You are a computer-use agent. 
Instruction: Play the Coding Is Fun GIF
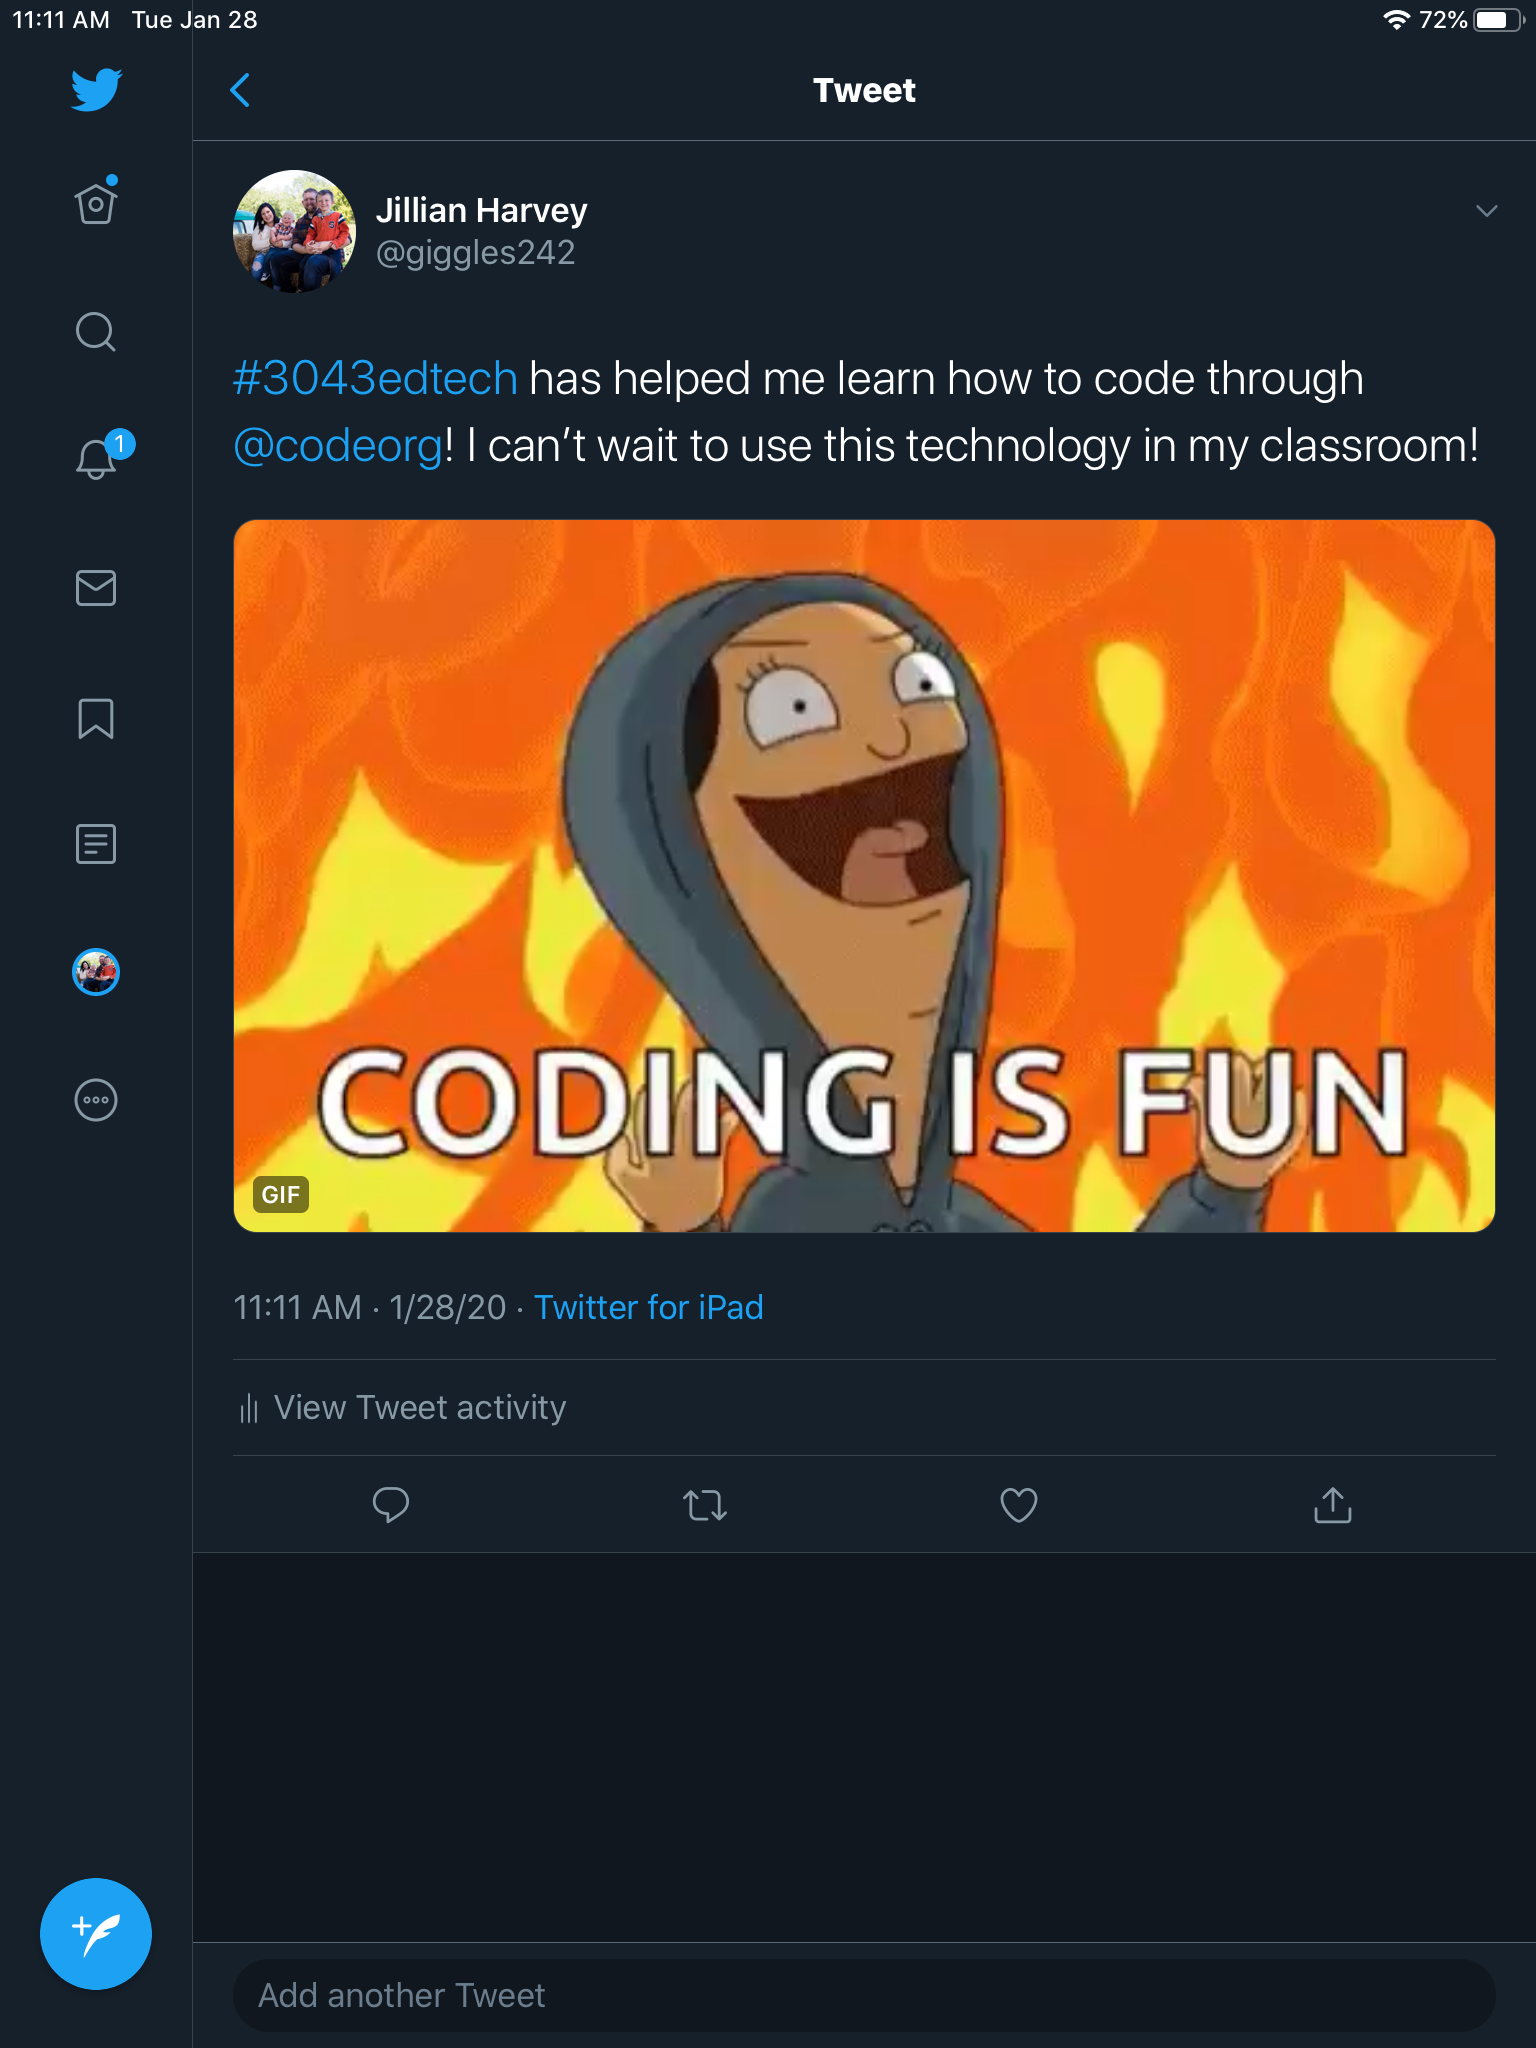click(x=864, y=875)
